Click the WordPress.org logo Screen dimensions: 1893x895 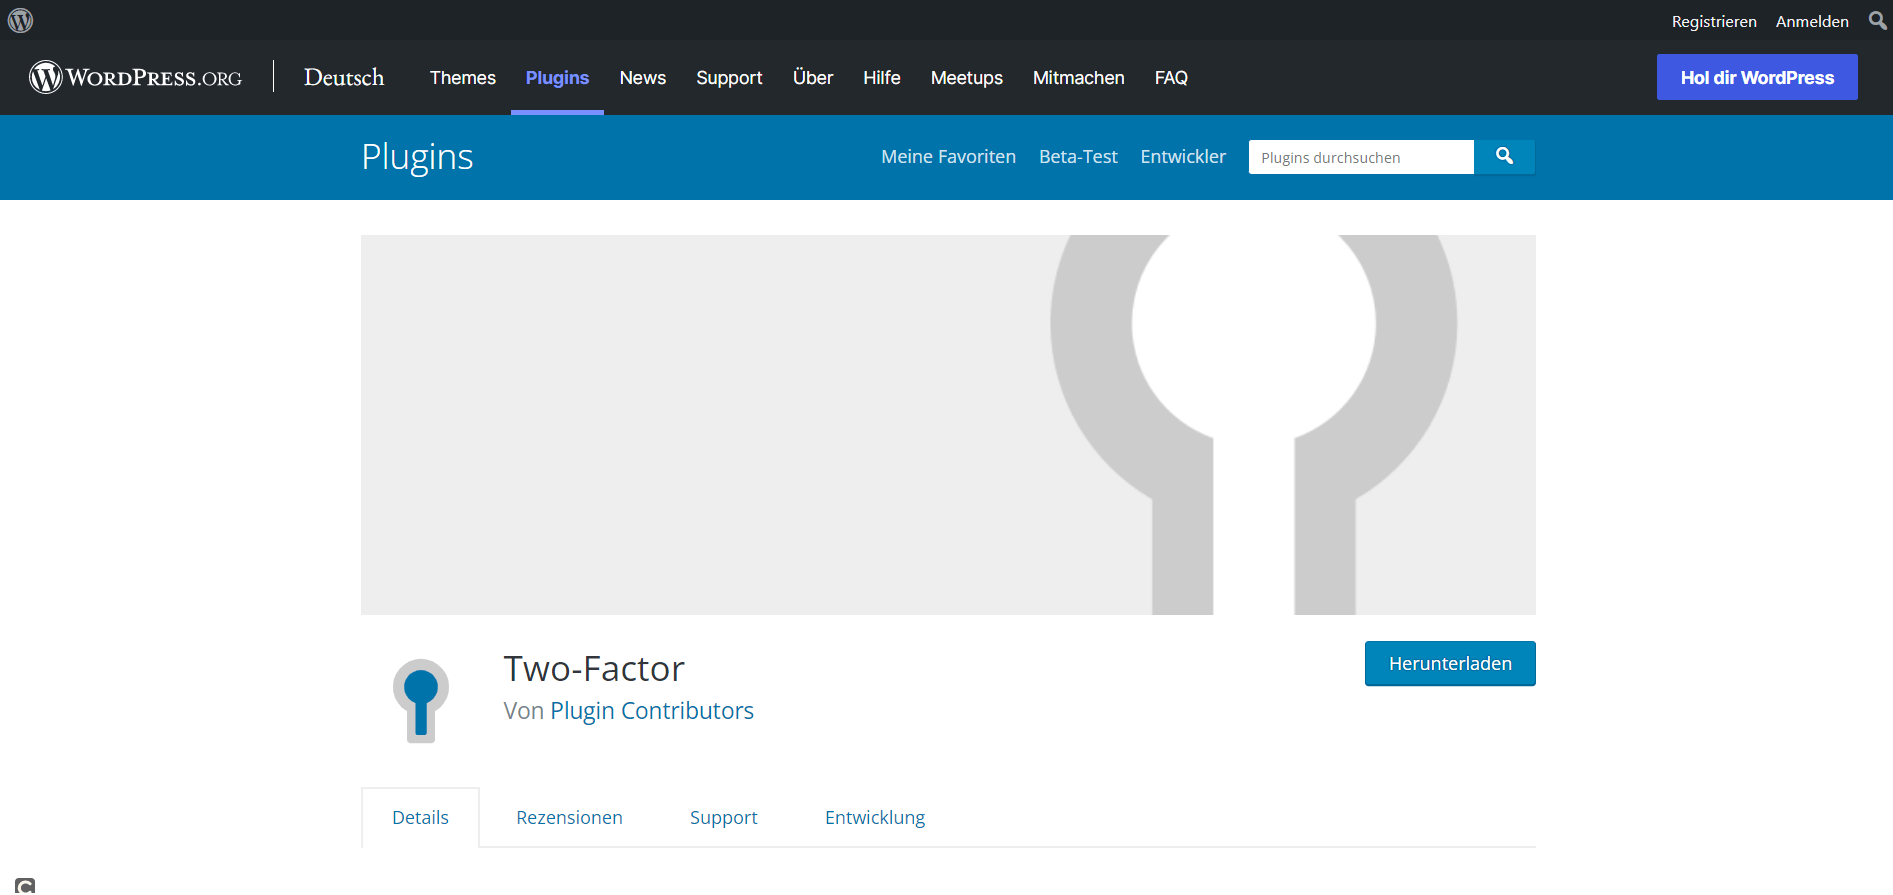click(135, 77)
